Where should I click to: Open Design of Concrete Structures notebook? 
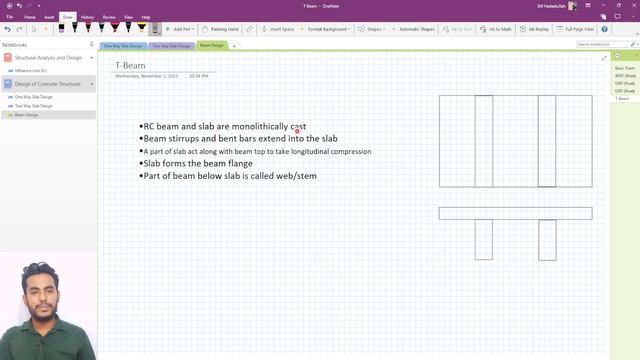click(x=48, y=84)
